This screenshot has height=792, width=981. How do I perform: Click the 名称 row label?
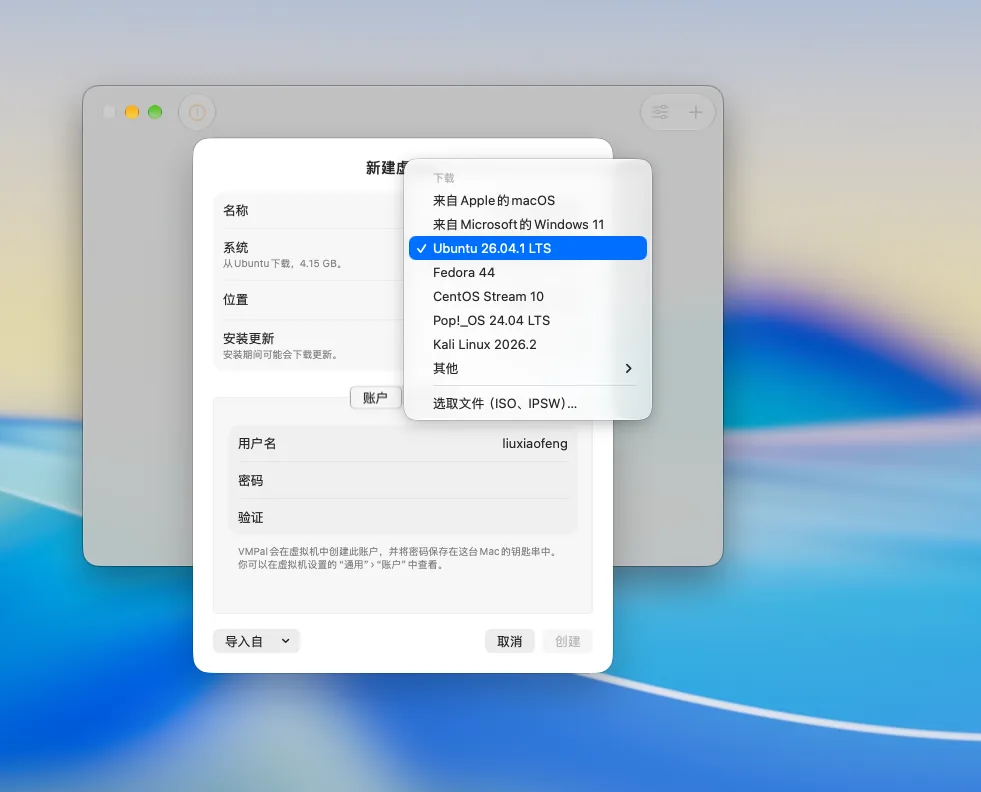[236, 210]
